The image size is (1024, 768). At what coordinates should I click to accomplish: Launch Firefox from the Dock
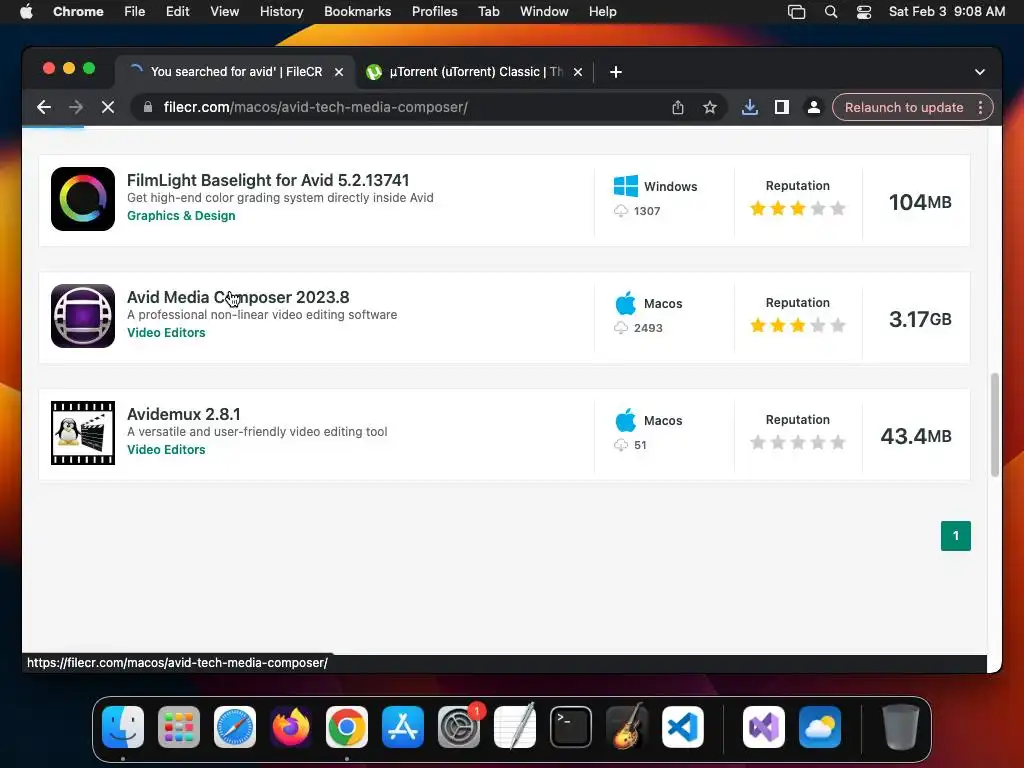point(291,727)
